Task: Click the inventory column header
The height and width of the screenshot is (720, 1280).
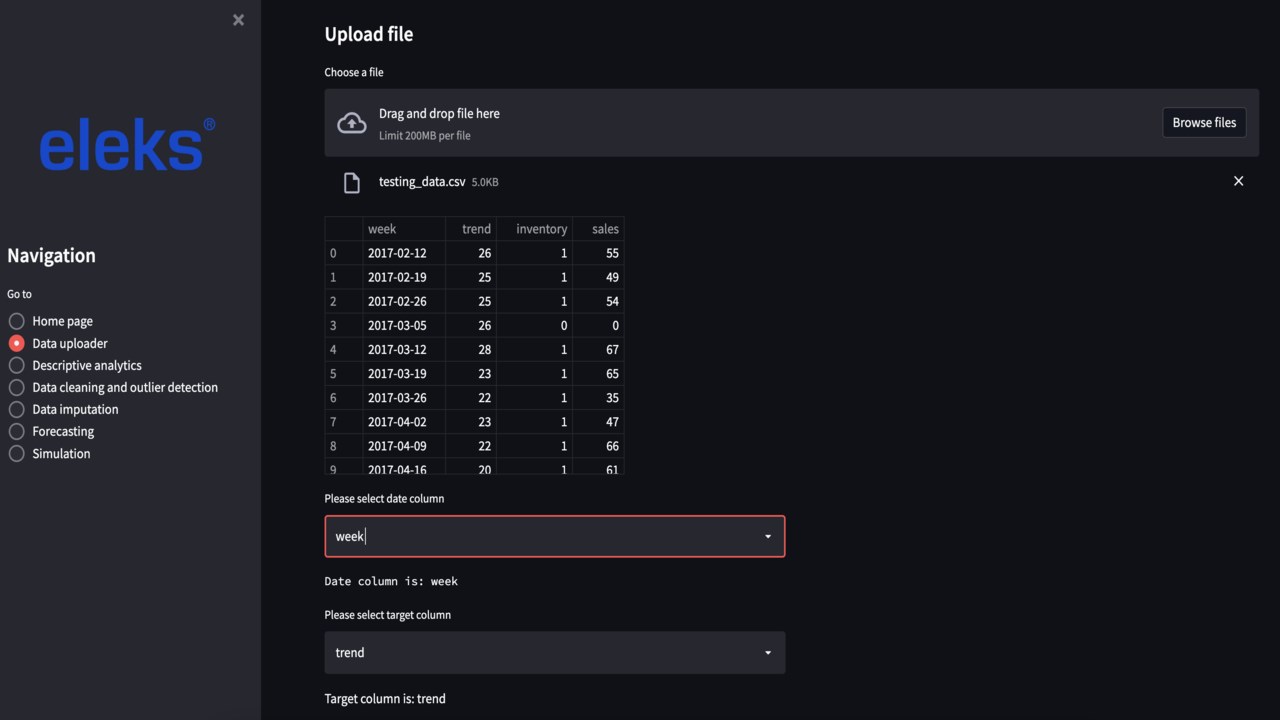Action: point(541,229)
